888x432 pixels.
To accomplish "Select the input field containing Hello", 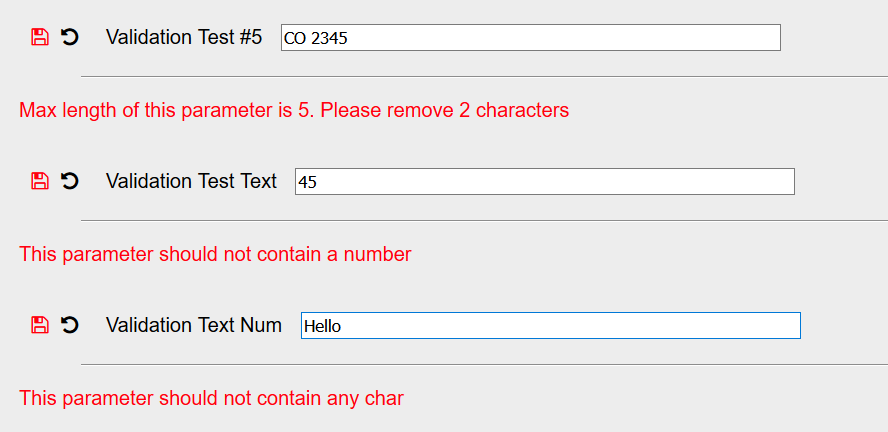I will (550, 326).
